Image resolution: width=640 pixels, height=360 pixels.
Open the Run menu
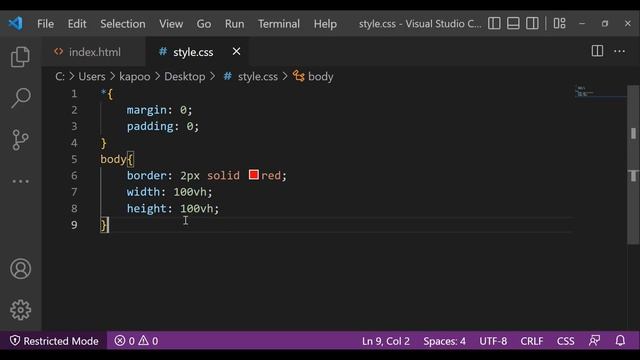(x=234, y=24)
